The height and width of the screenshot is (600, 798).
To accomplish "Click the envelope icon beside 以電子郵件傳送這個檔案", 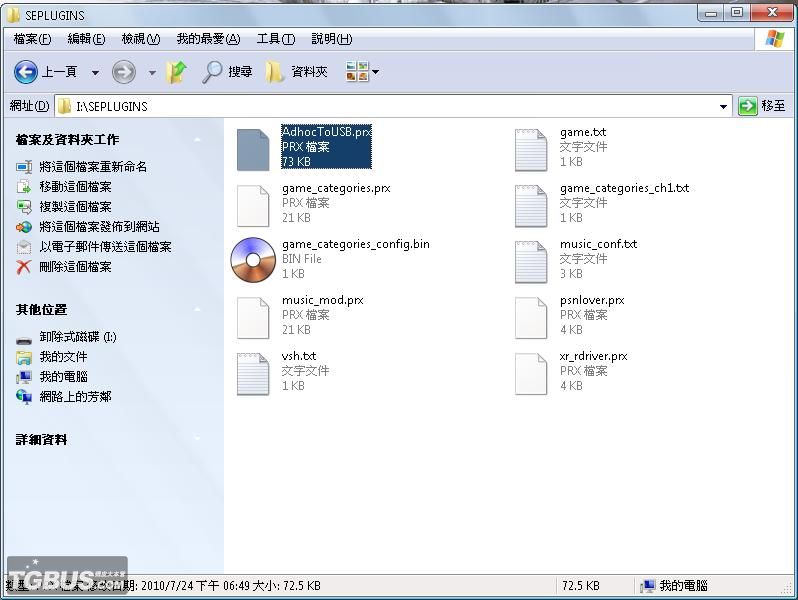I will tap(24, 247).
